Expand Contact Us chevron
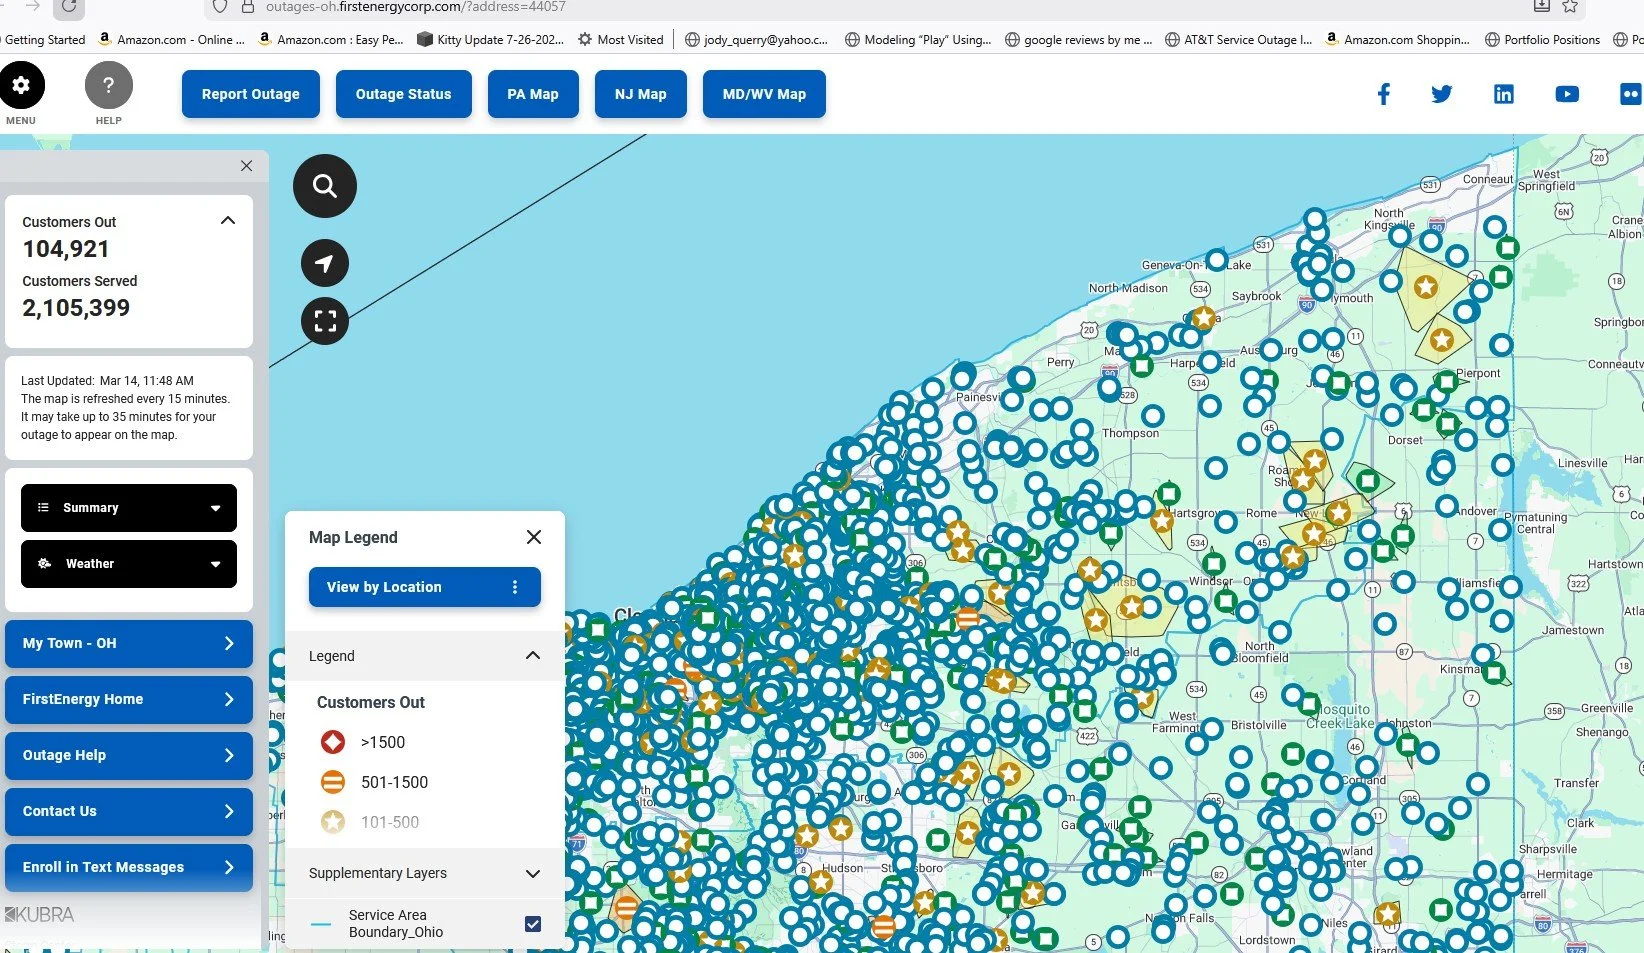 [x=229, y=811]
